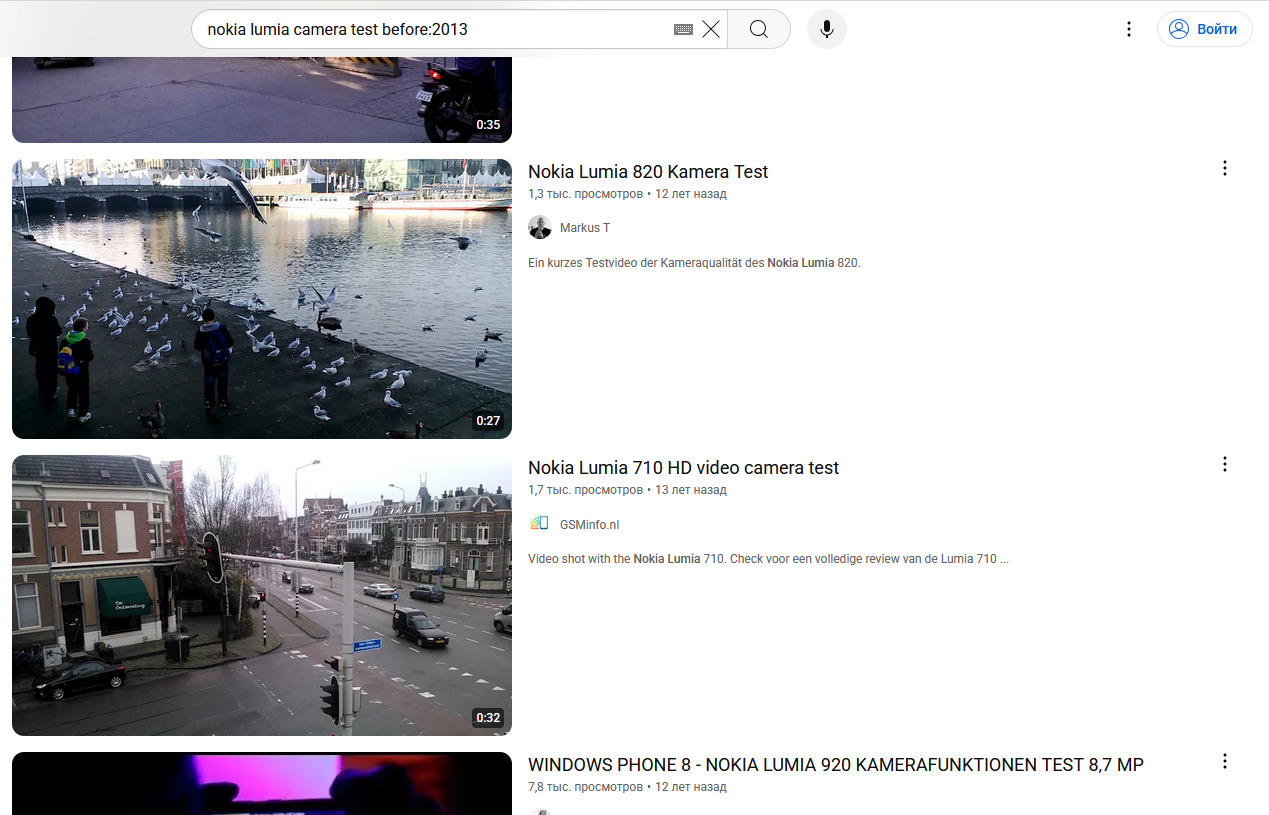
Task: Open Markus T channel avatar
Action: (x=540, y=228)
